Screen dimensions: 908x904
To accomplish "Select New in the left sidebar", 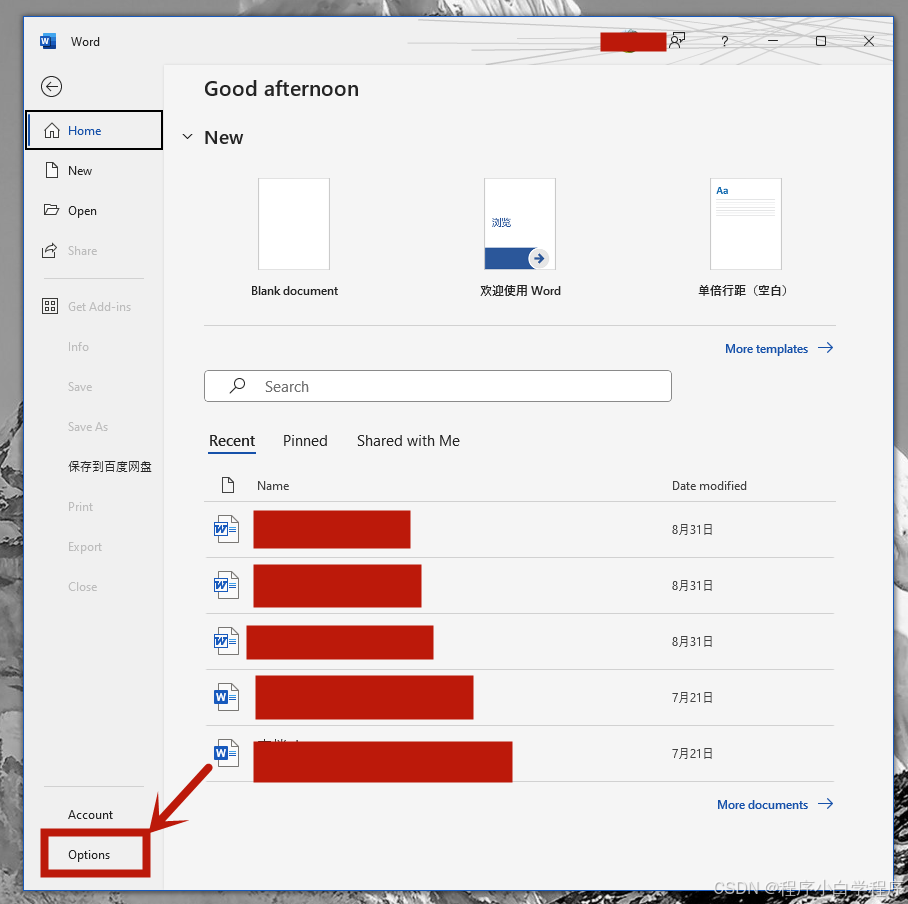I will click(94, 170).
